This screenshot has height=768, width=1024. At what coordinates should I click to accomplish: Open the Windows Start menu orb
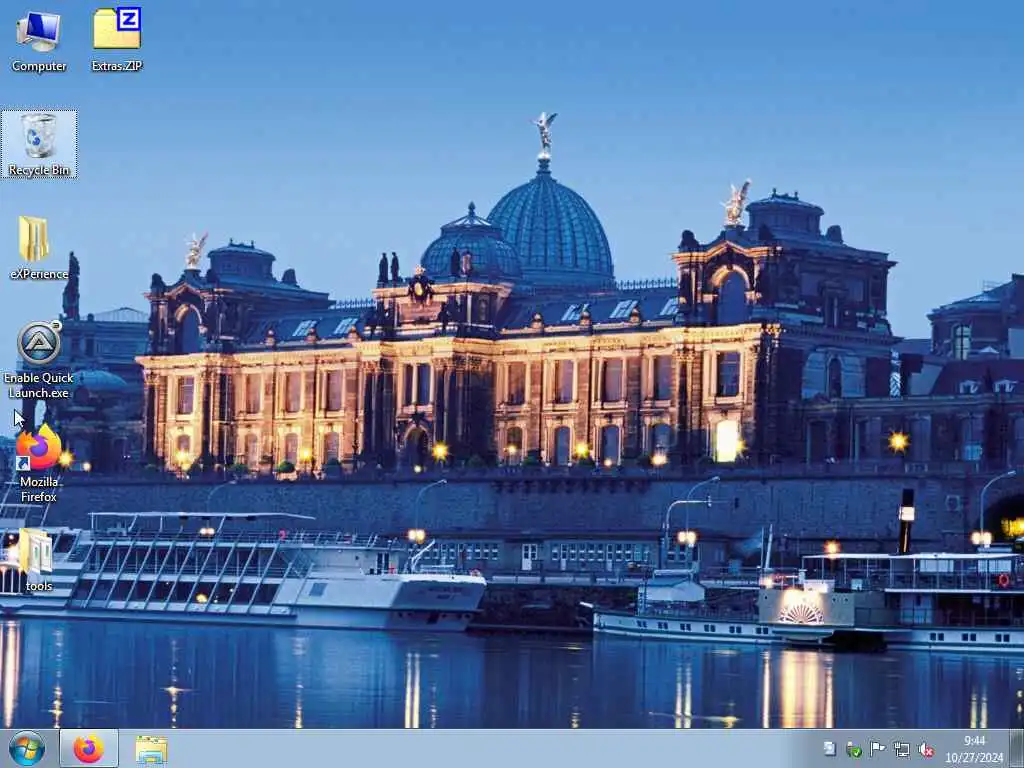[27, 748]
